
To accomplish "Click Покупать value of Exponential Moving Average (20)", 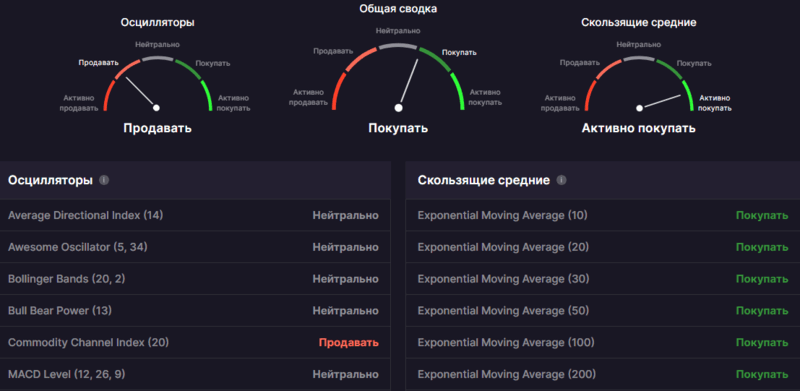I will pyautogui.click(x=762, y=247).
